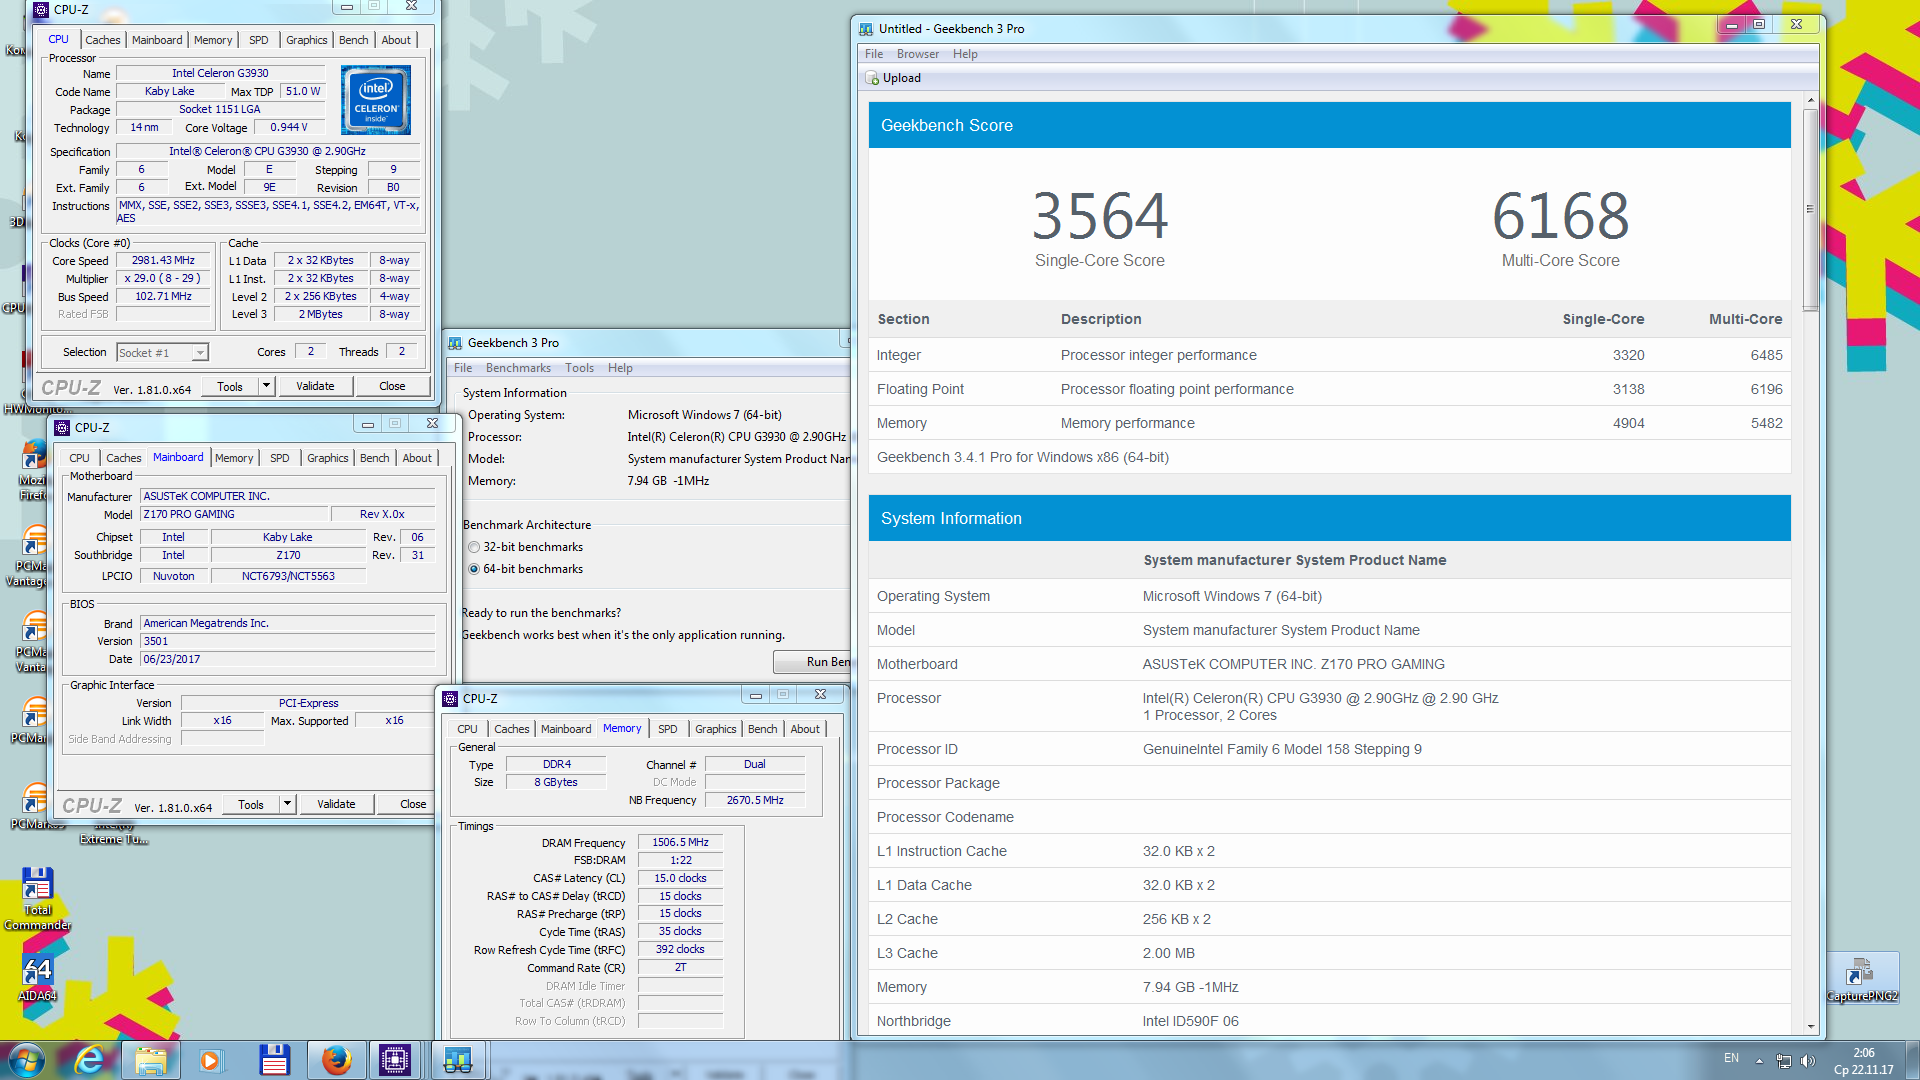1920x1080 pixels.
Task: Click the mainboard model Z170 PRO GAMING field
Action: pos(234,514)
